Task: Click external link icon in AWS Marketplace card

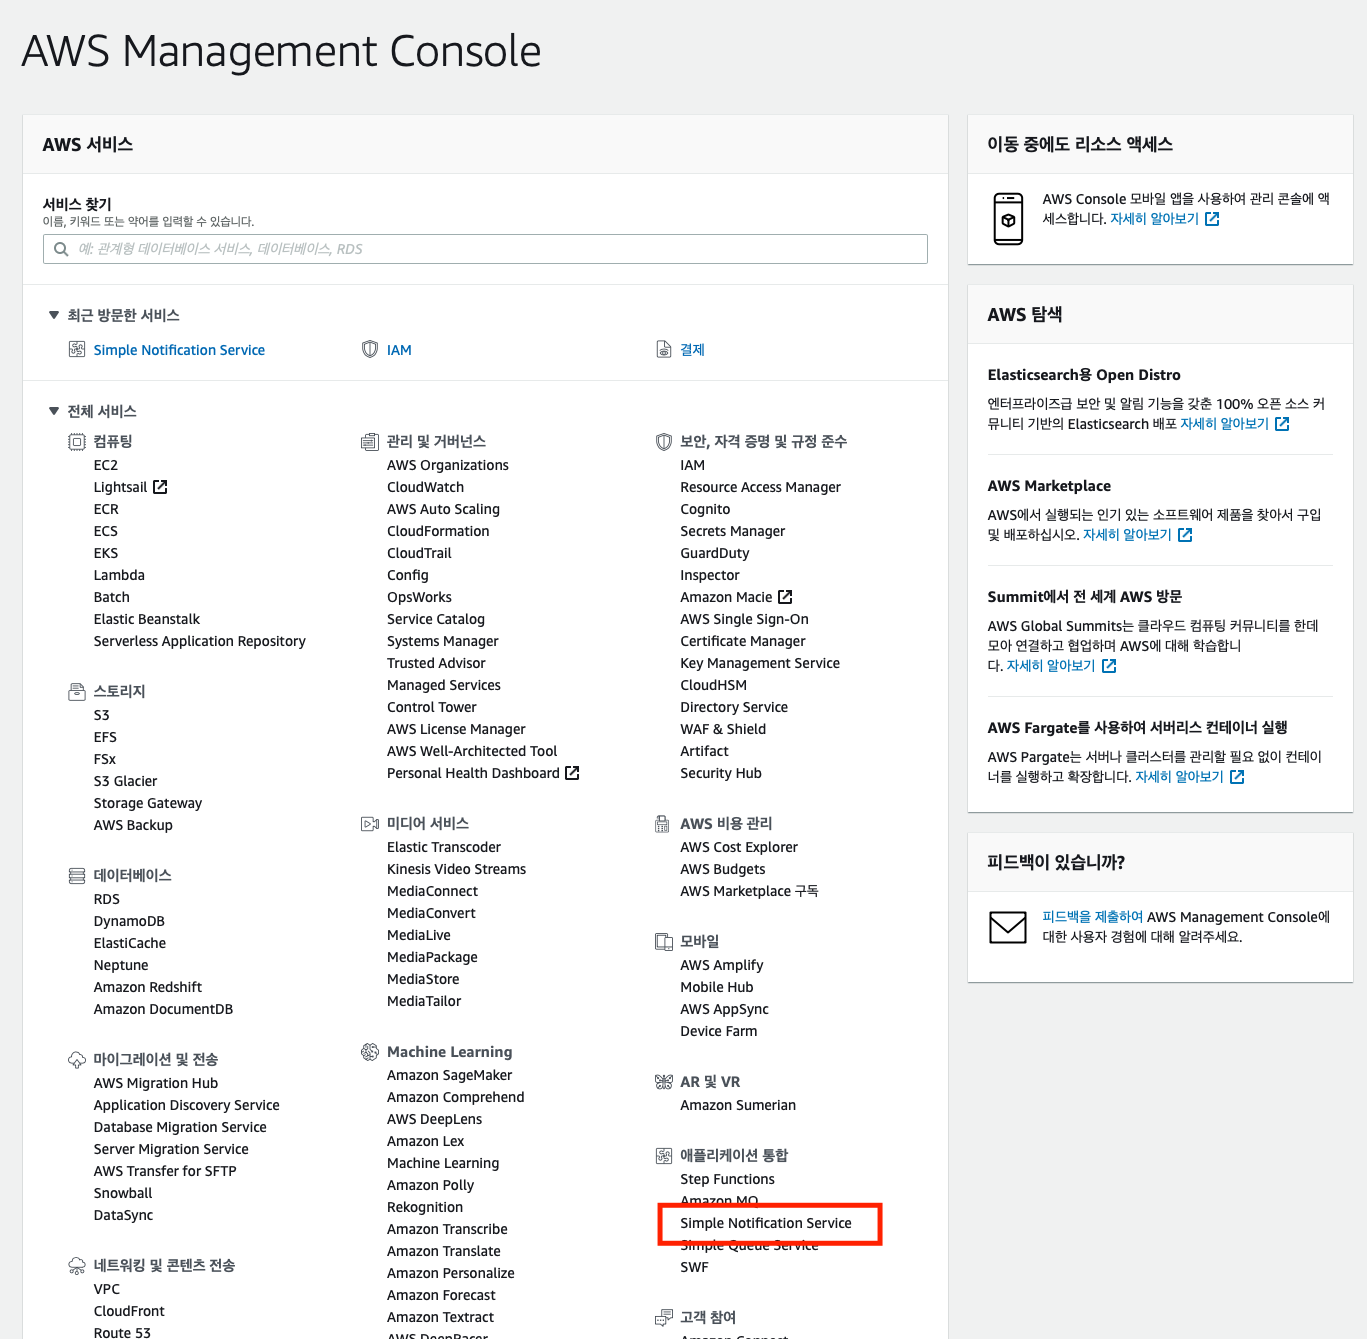Action: (x=1185, y=535)
